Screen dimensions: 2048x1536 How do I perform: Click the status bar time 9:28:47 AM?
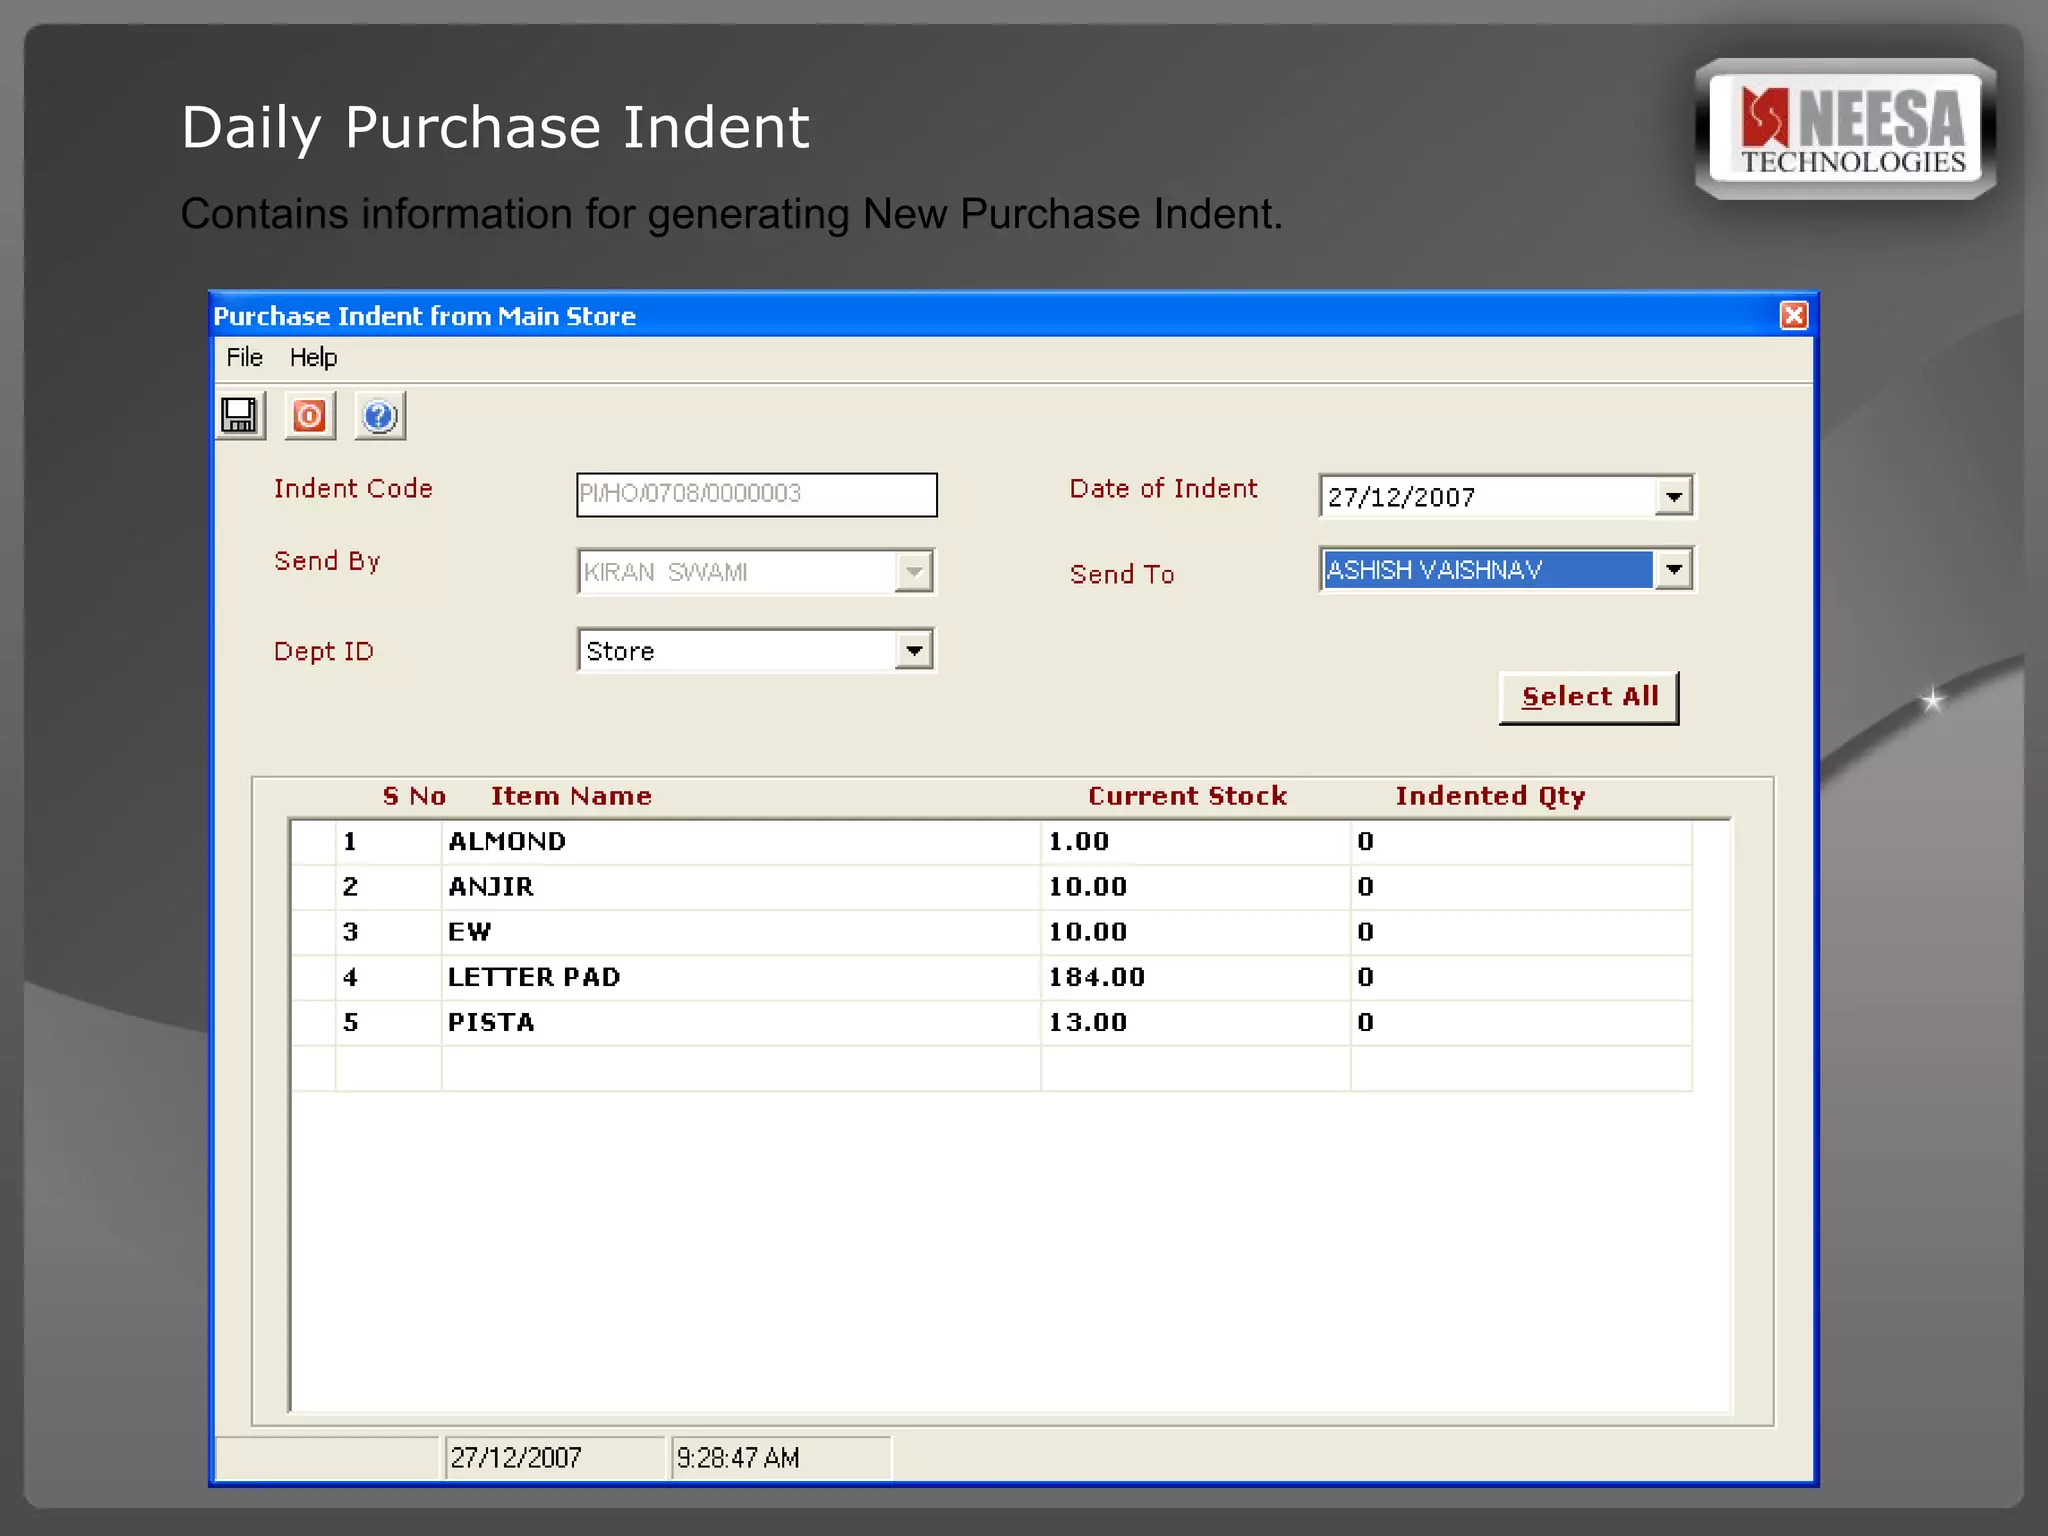tap(780, 1458)
